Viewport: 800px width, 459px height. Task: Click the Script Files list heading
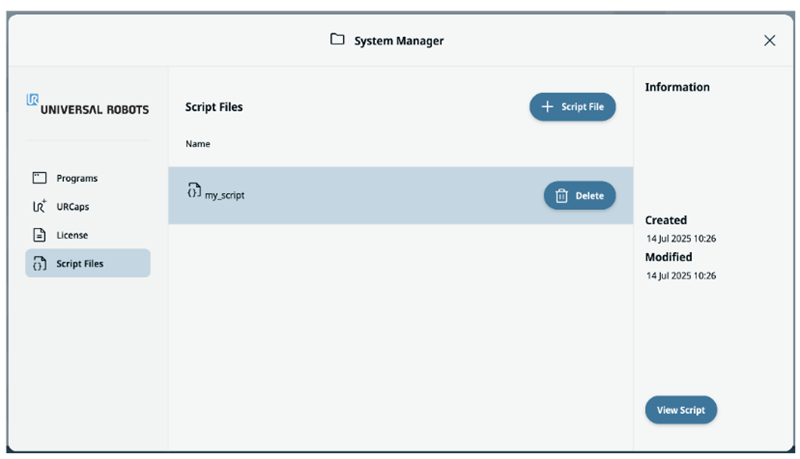tap(214, 107)
